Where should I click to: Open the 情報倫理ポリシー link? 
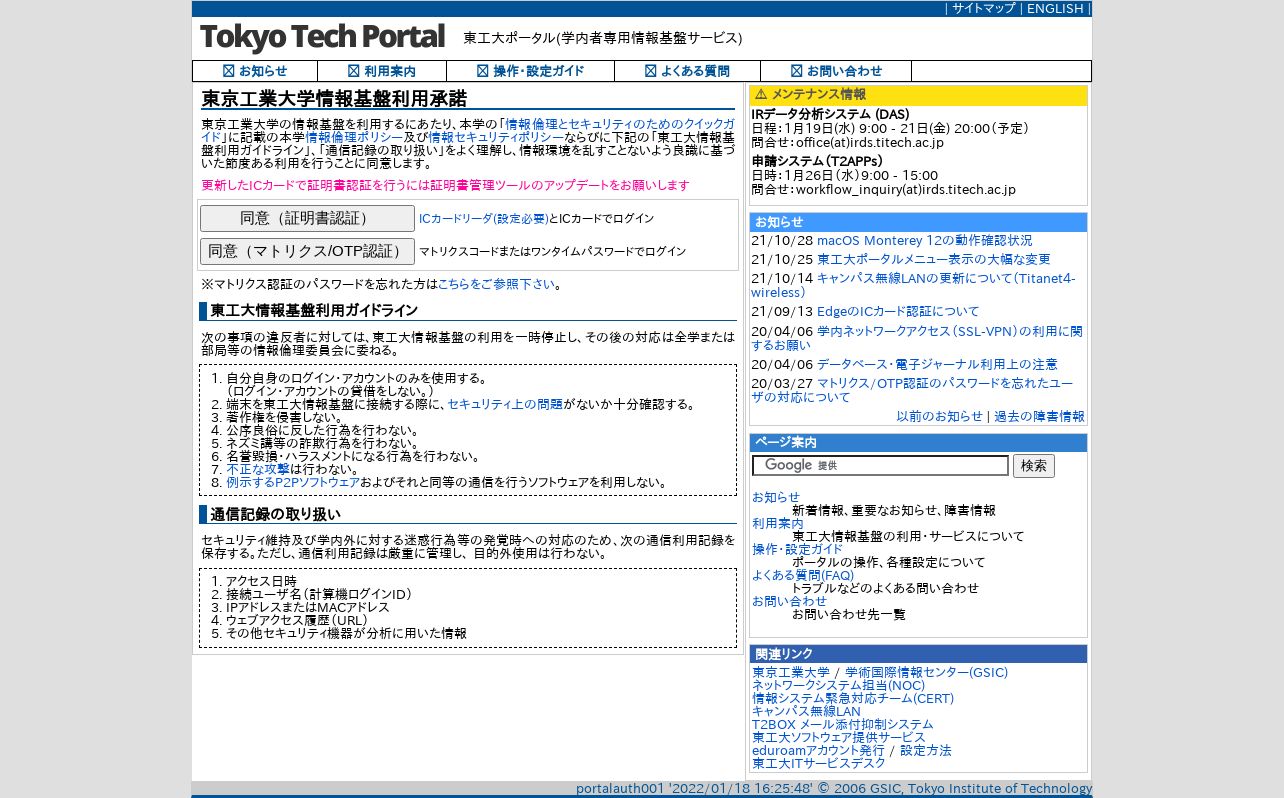pyautogui.click(x=354, y=137)
